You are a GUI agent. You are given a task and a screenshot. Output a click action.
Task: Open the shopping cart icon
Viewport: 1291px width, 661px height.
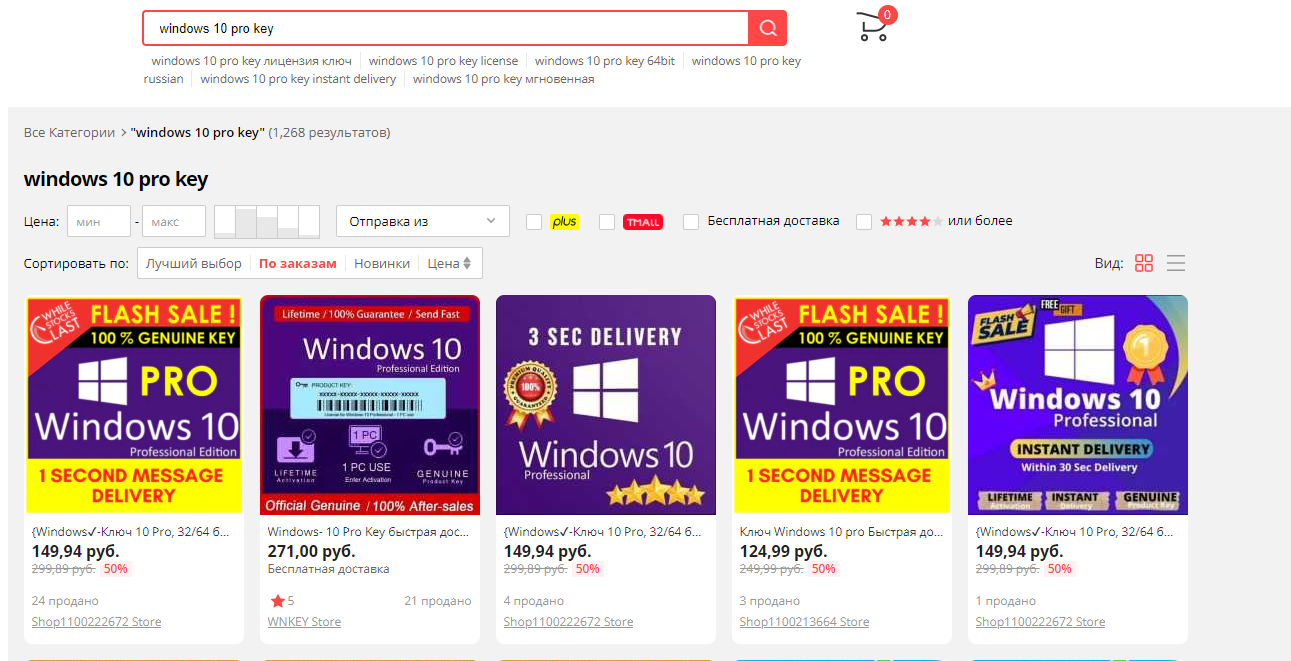[872, 27]
